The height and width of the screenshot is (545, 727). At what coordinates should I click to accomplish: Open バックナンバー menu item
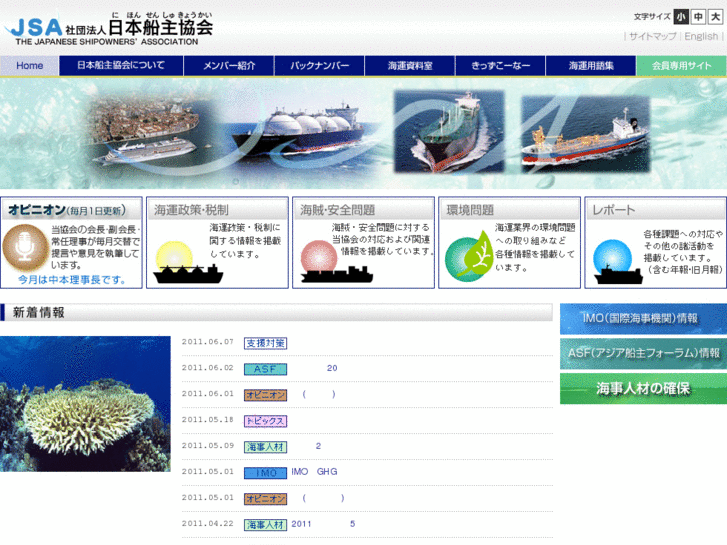pyautogui.click(x=319, y=66)
